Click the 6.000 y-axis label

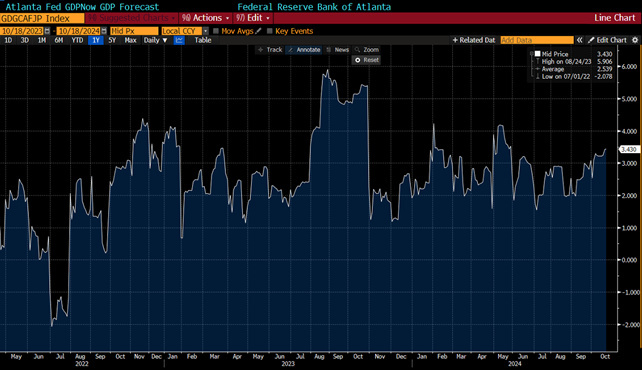629,66
